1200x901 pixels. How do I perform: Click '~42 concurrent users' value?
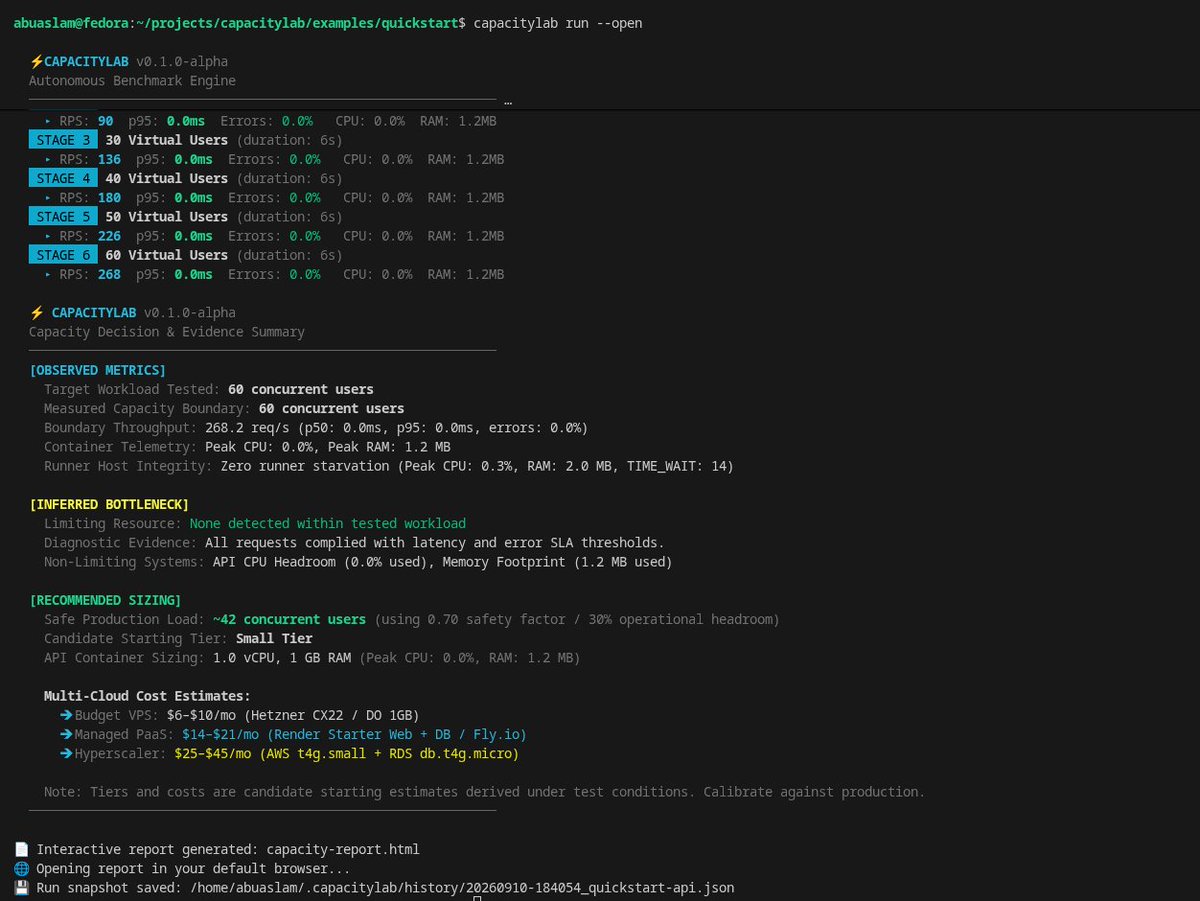pyautogui.click(x=289, y=619)
